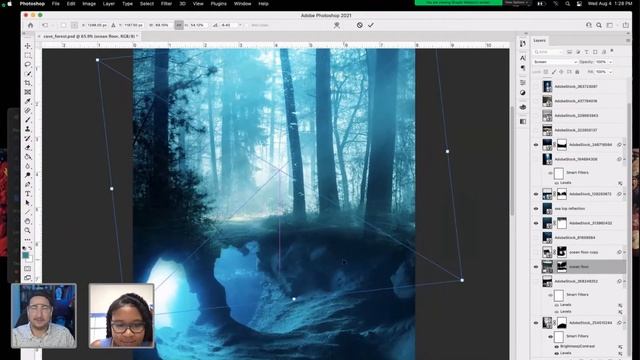Open the Layer menu

coord(109,4)
